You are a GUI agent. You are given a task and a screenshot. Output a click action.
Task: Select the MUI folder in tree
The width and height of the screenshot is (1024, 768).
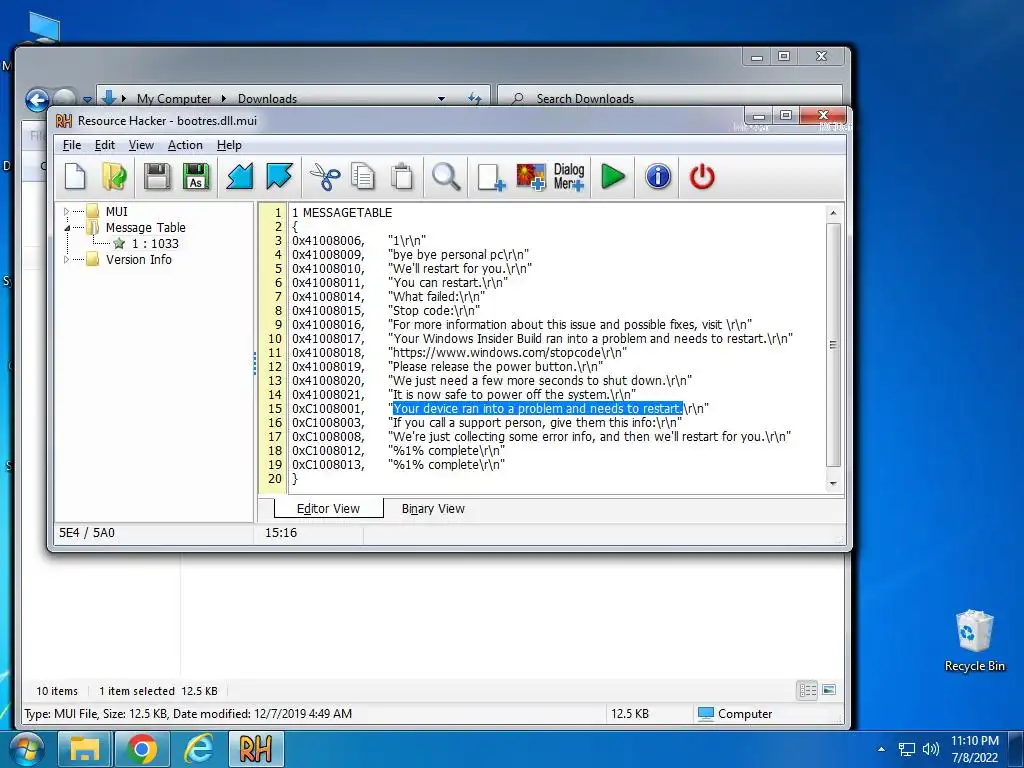[x=116, y=212]
